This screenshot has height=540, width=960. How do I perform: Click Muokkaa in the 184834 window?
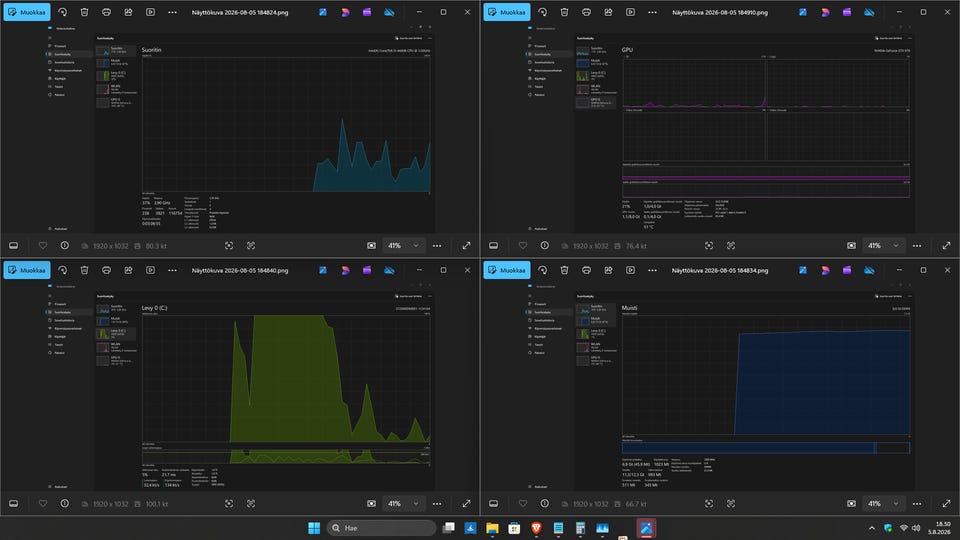click(507, 270)
